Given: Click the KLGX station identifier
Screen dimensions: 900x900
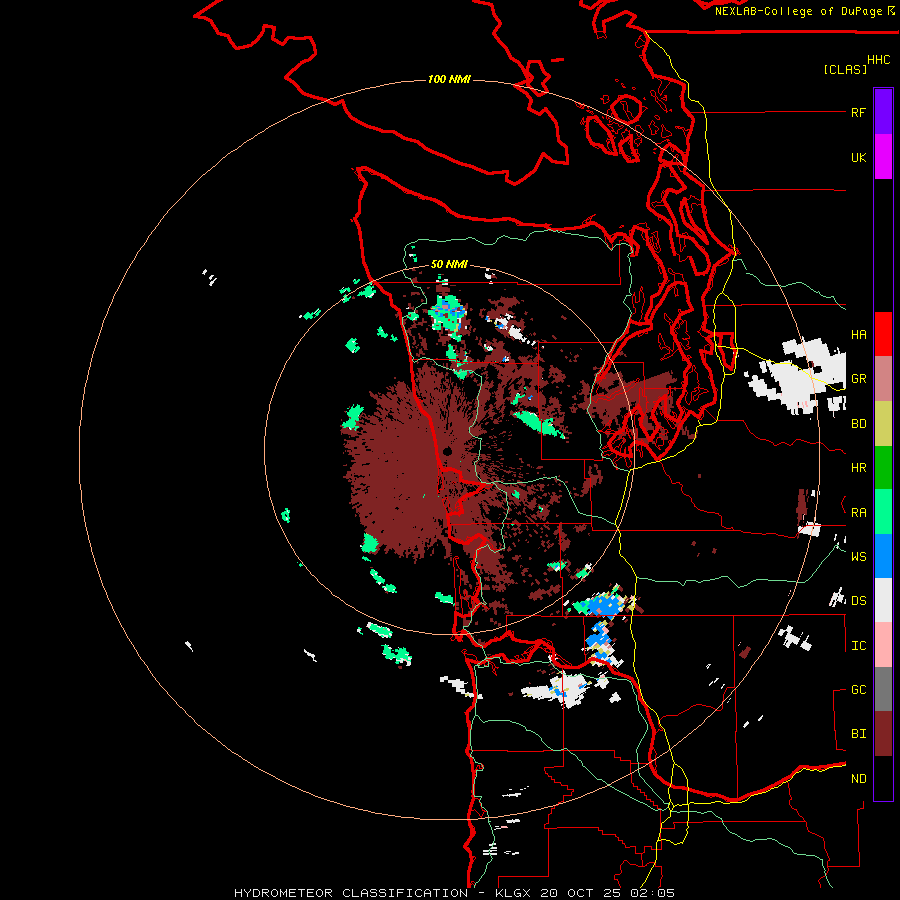Looking at the screenshot, I should pyautogui.click(x=512, y=893).
